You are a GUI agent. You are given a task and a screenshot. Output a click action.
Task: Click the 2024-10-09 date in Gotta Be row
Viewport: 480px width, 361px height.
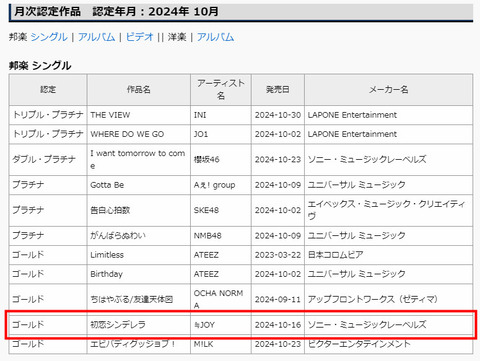click(x=278, y=185)
